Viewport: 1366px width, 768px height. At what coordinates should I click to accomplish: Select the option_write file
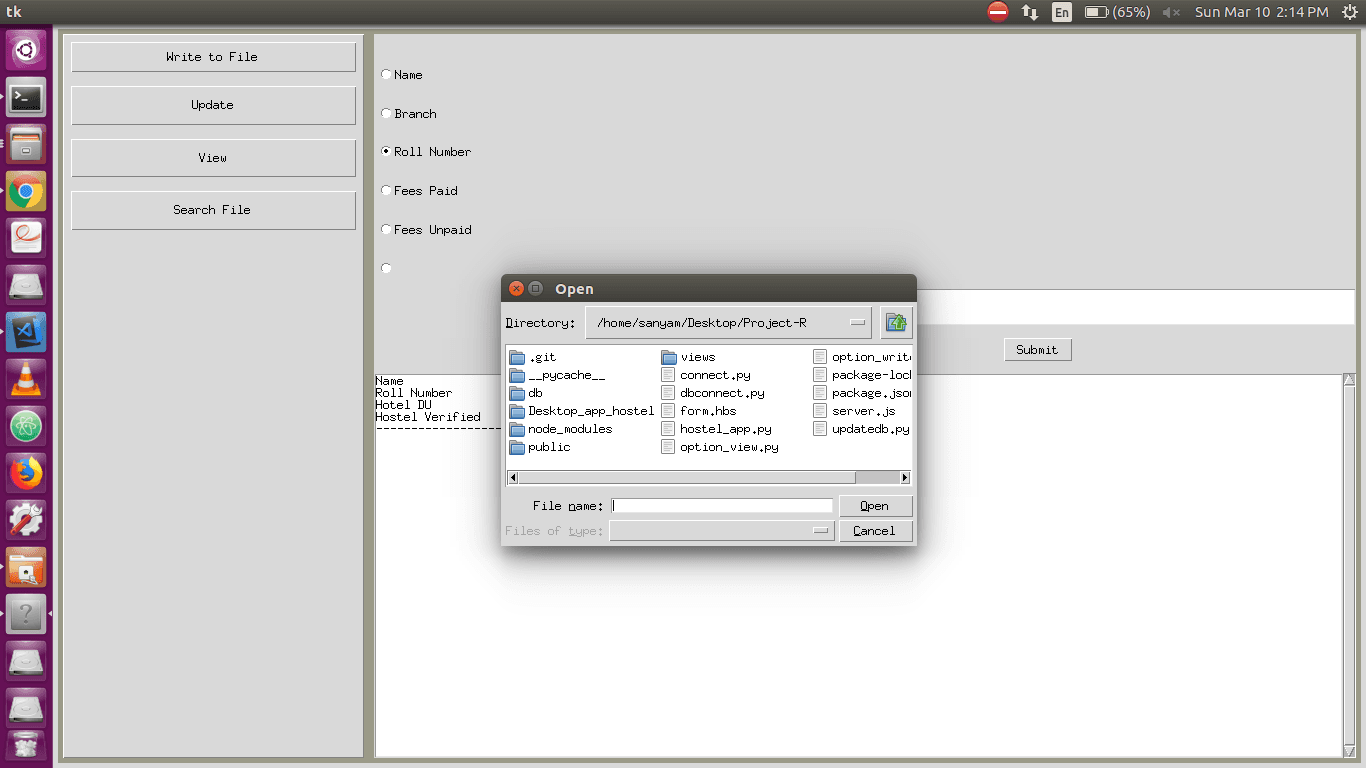[862, 357]
